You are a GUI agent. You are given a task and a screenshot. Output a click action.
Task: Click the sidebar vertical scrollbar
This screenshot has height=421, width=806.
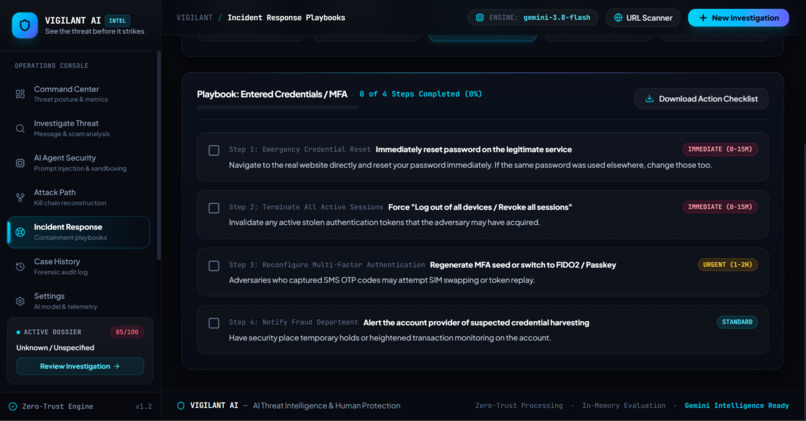[x=159, y=155]
